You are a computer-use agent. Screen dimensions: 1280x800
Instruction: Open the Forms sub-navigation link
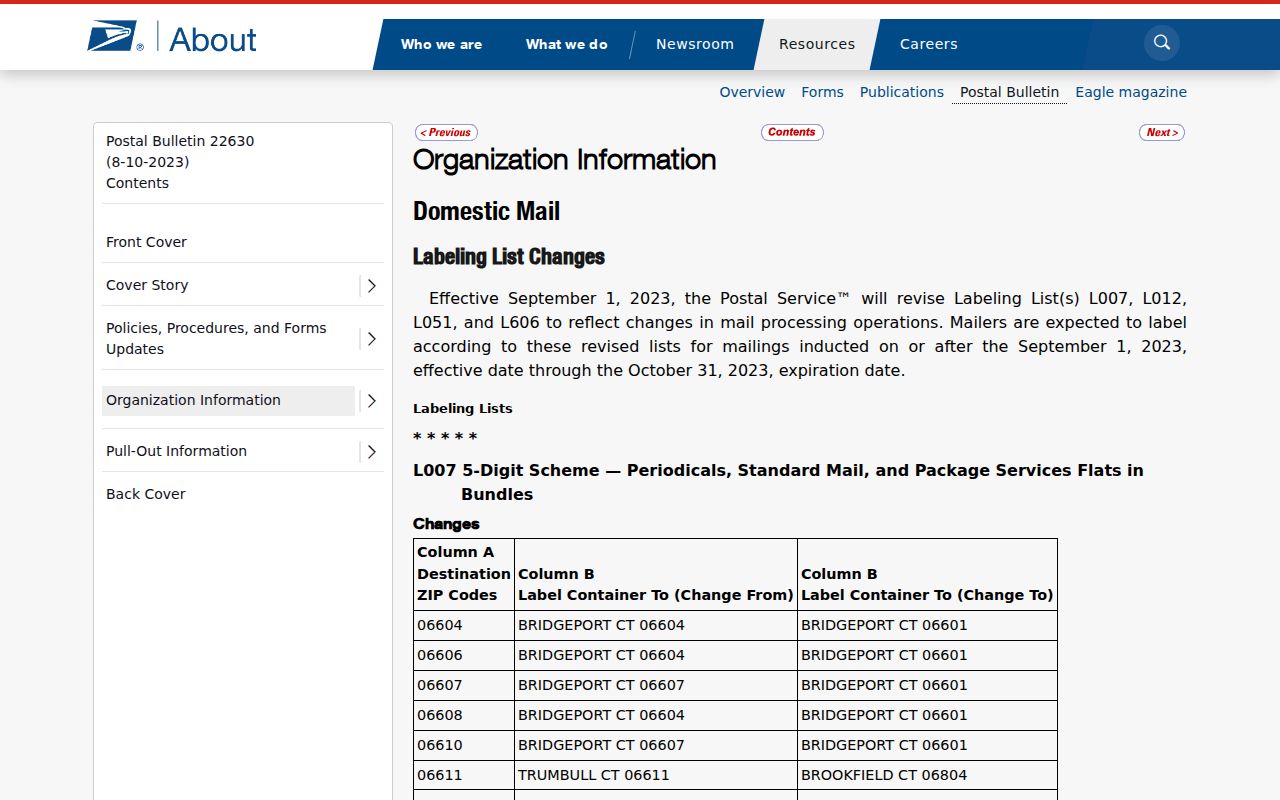(822, 92)
